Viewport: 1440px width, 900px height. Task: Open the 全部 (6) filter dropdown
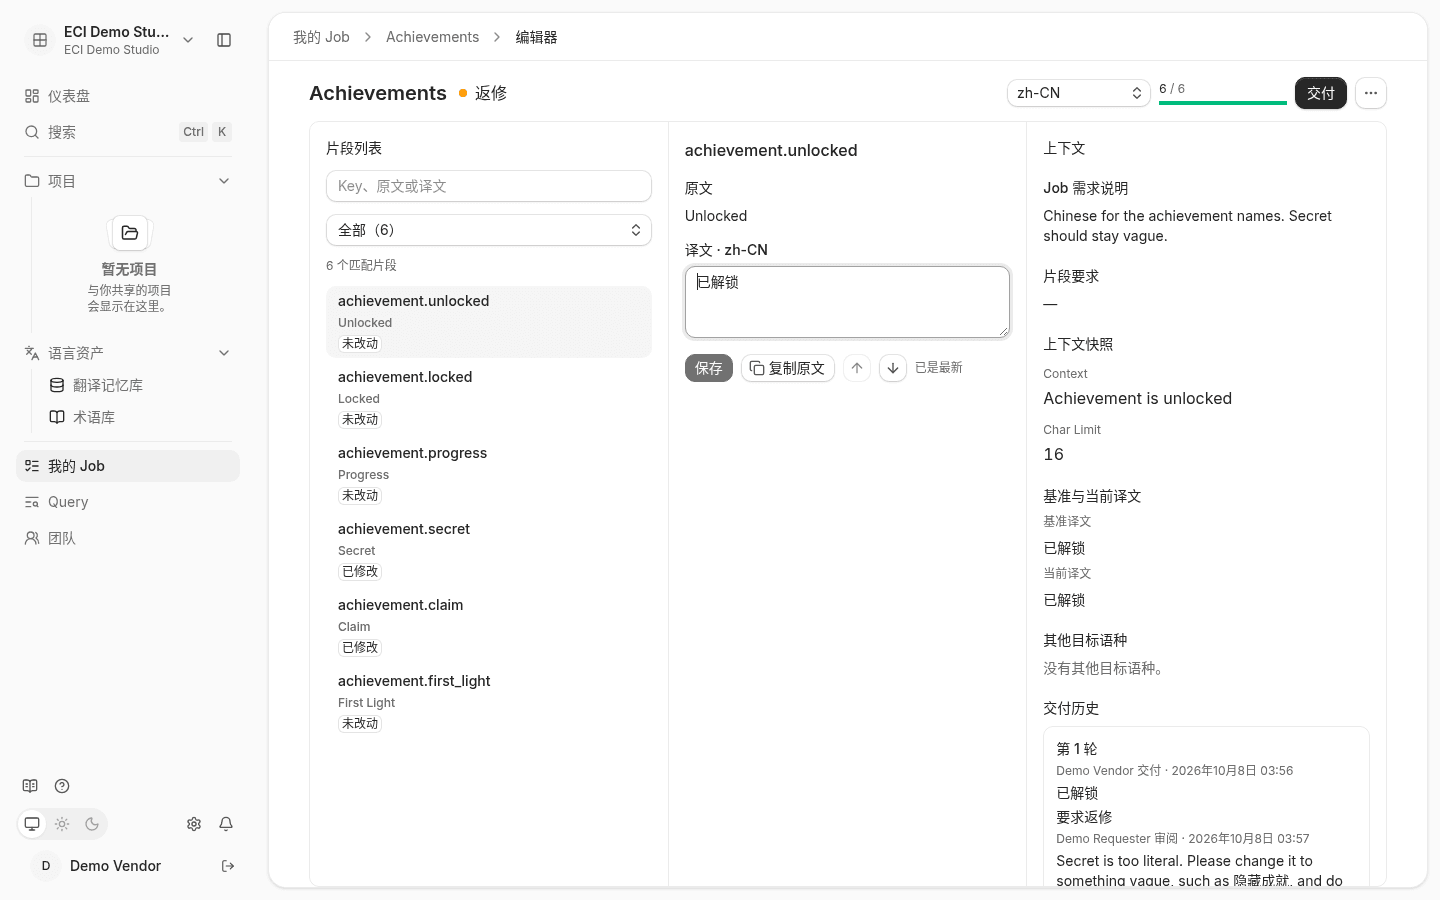click(489, 230)
